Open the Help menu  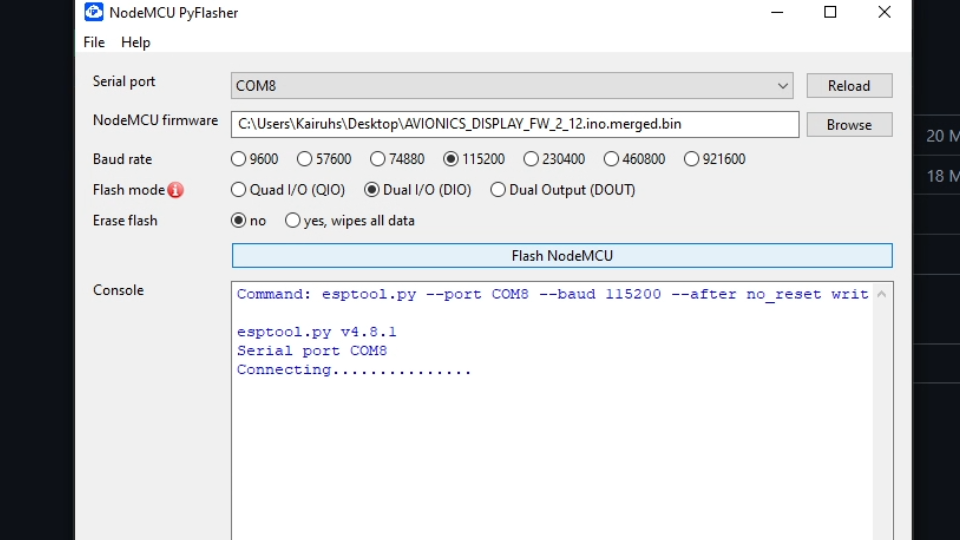click(135, 42)
